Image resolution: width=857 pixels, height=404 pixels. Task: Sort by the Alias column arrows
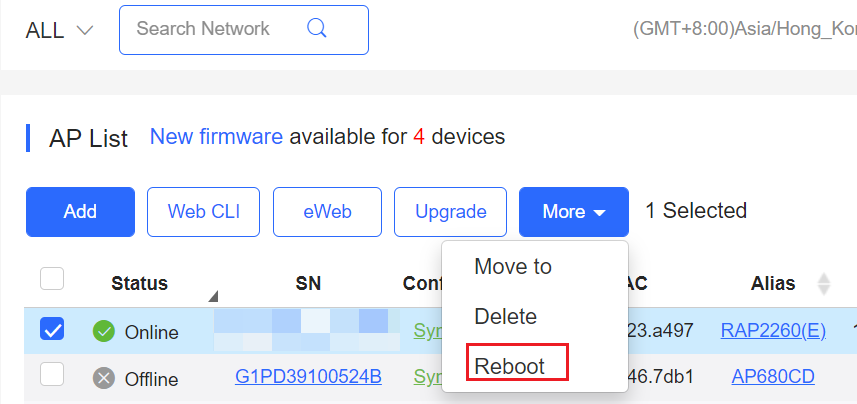tap(824, 284)
